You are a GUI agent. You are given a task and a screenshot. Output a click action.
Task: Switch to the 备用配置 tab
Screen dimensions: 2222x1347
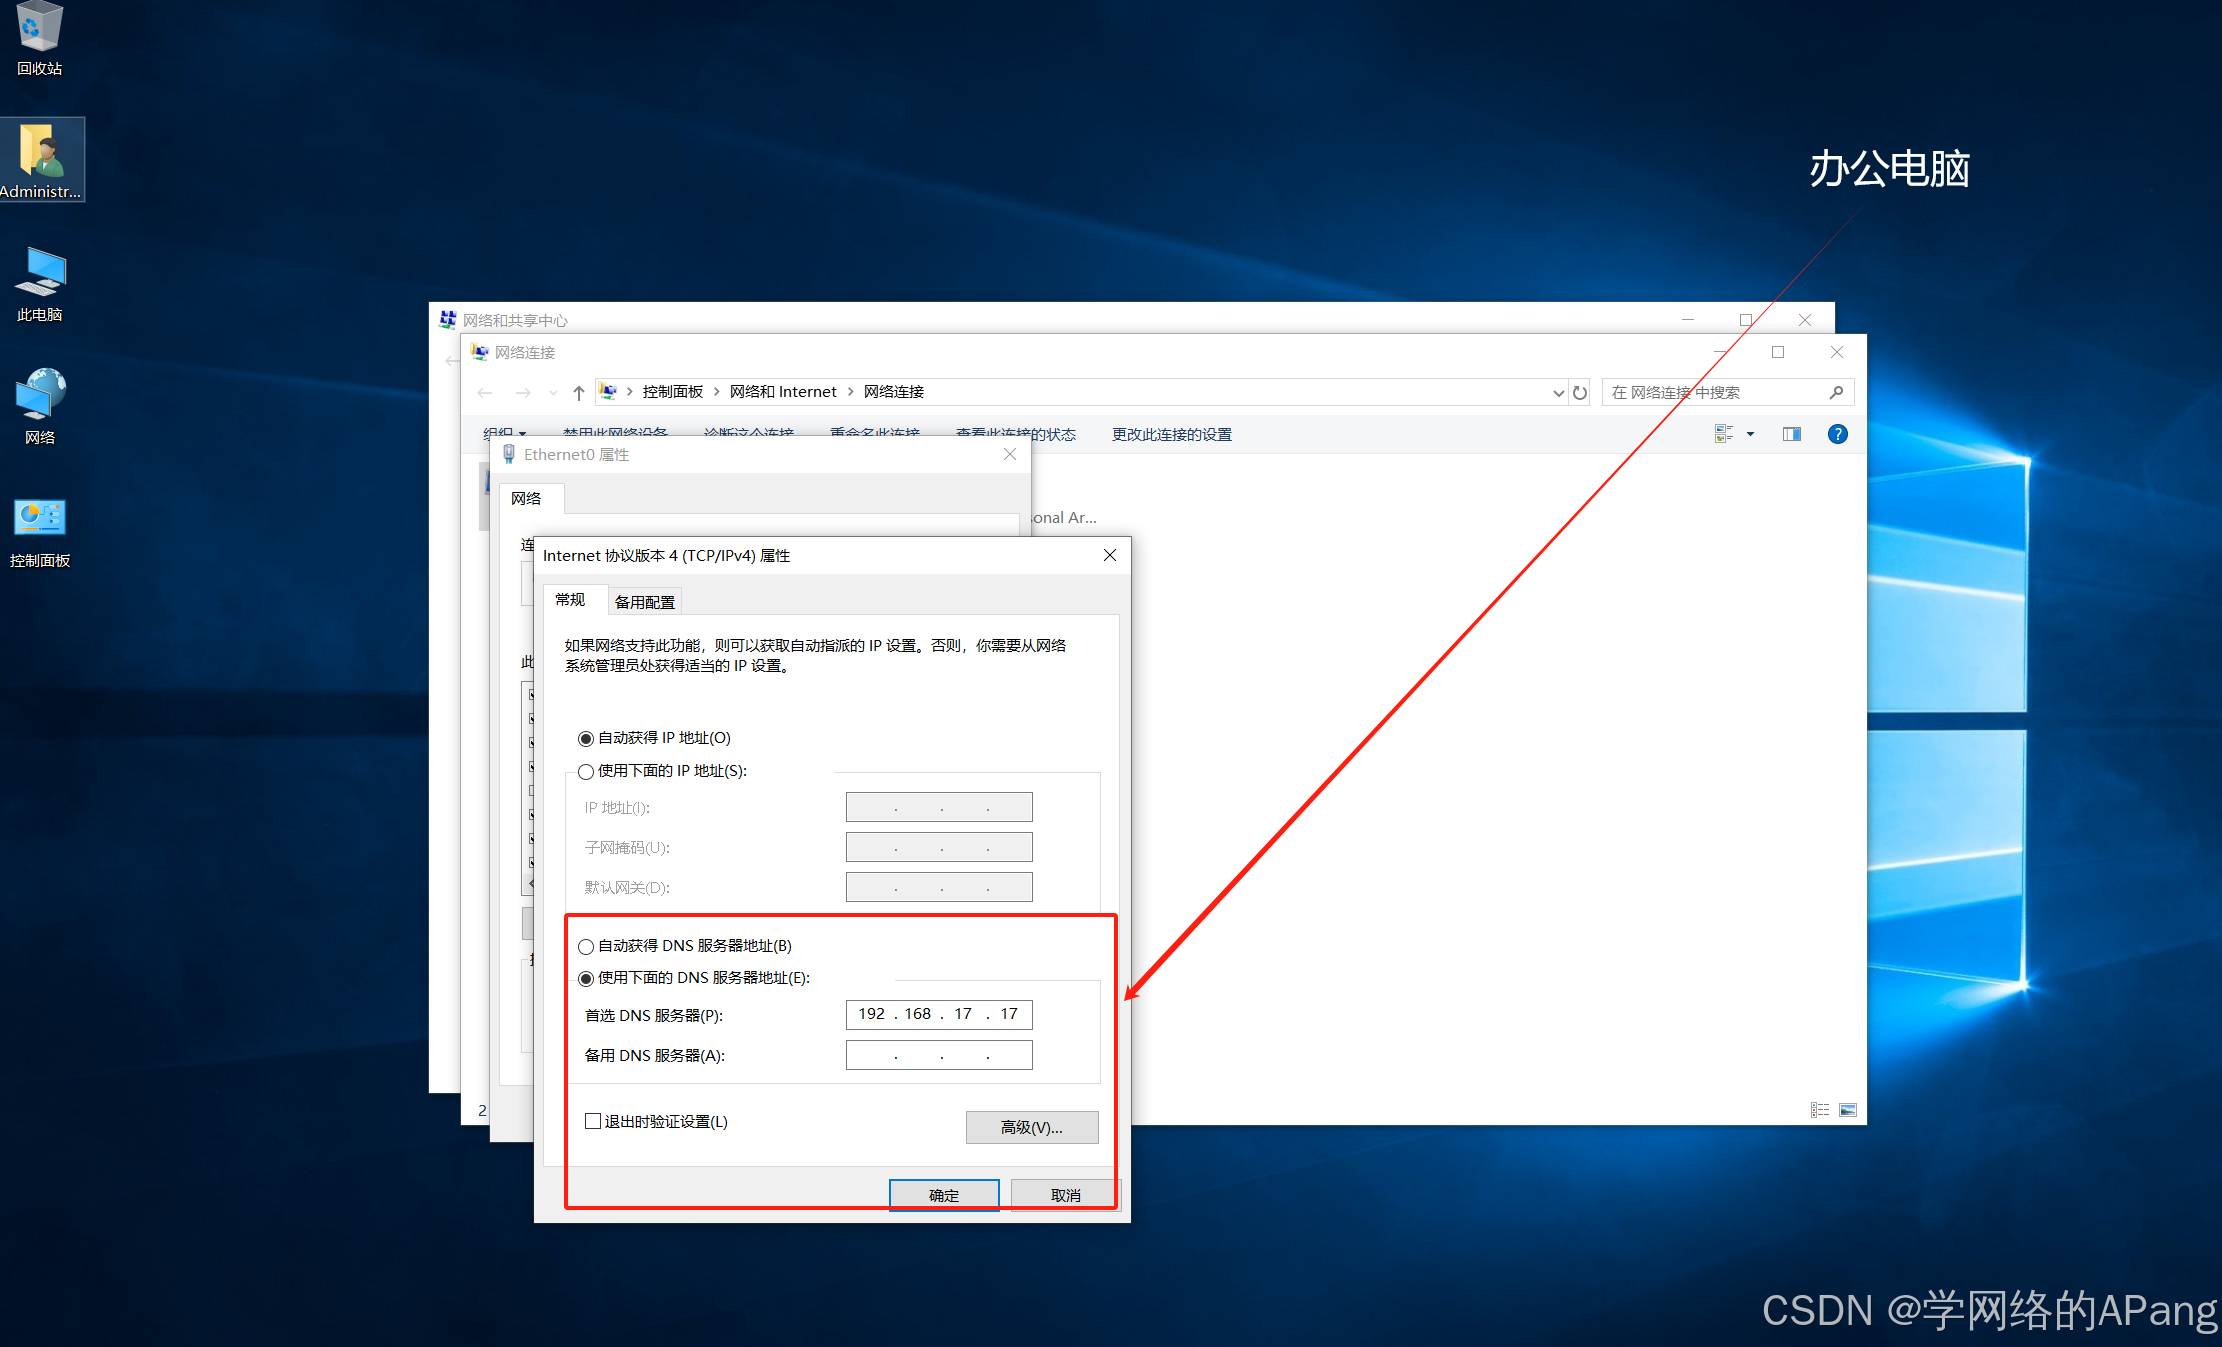[644, 601]
